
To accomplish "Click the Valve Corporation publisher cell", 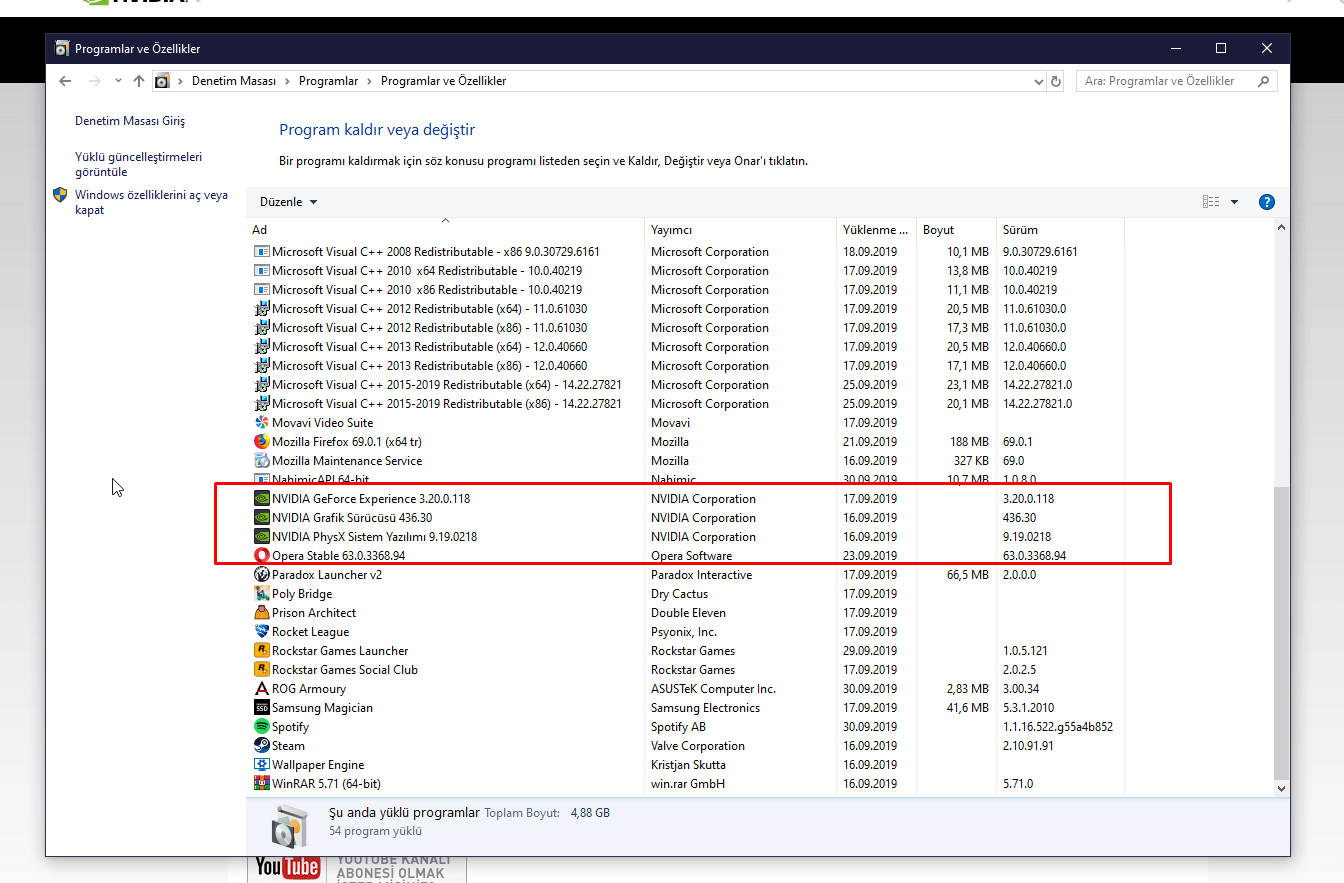I will 698,746.
